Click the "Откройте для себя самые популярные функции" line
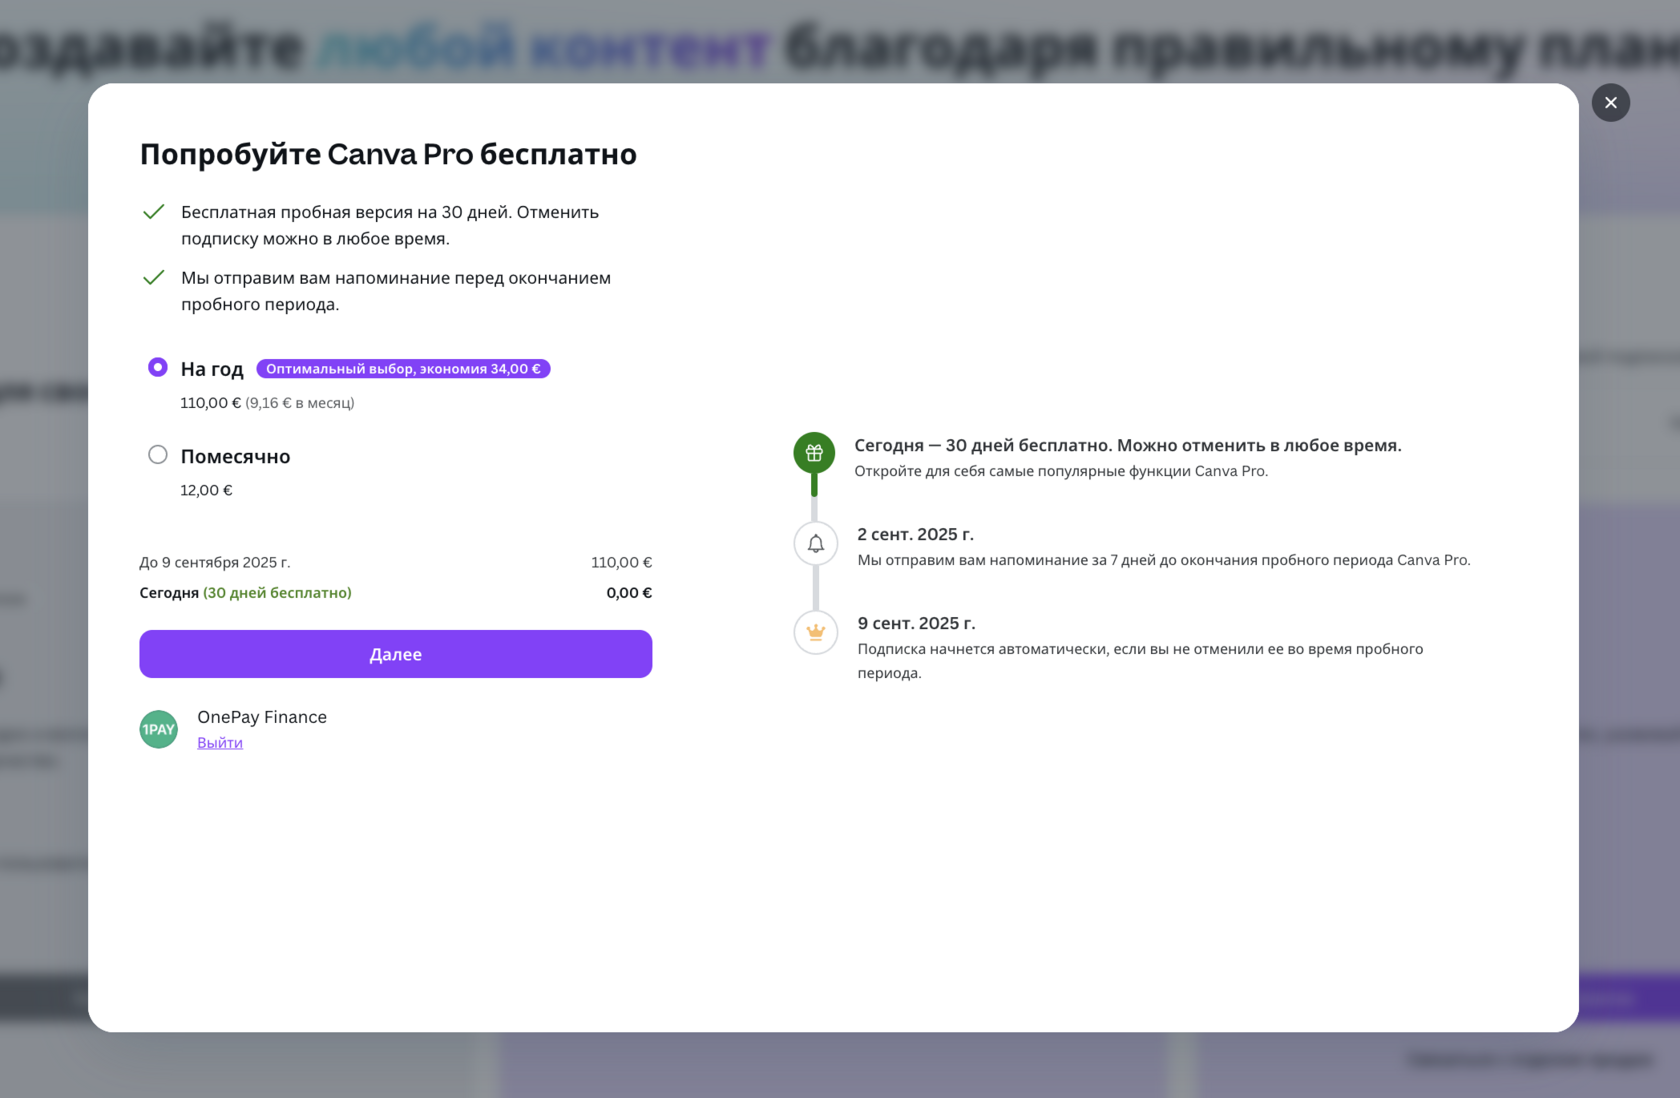 pos(1061,471)
